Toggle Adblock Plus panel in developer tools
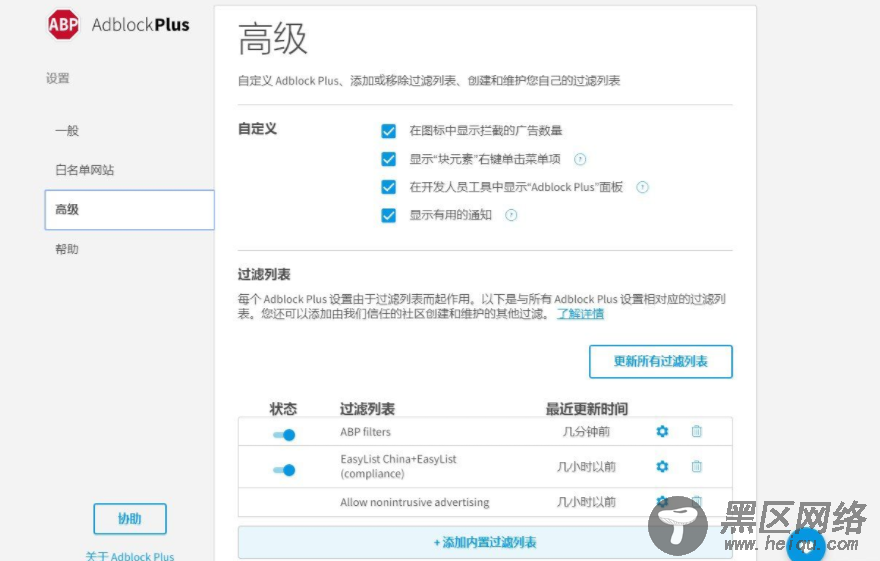Viewport: 880px width, 561px height. pyautogui.click(x=388, y=187)
